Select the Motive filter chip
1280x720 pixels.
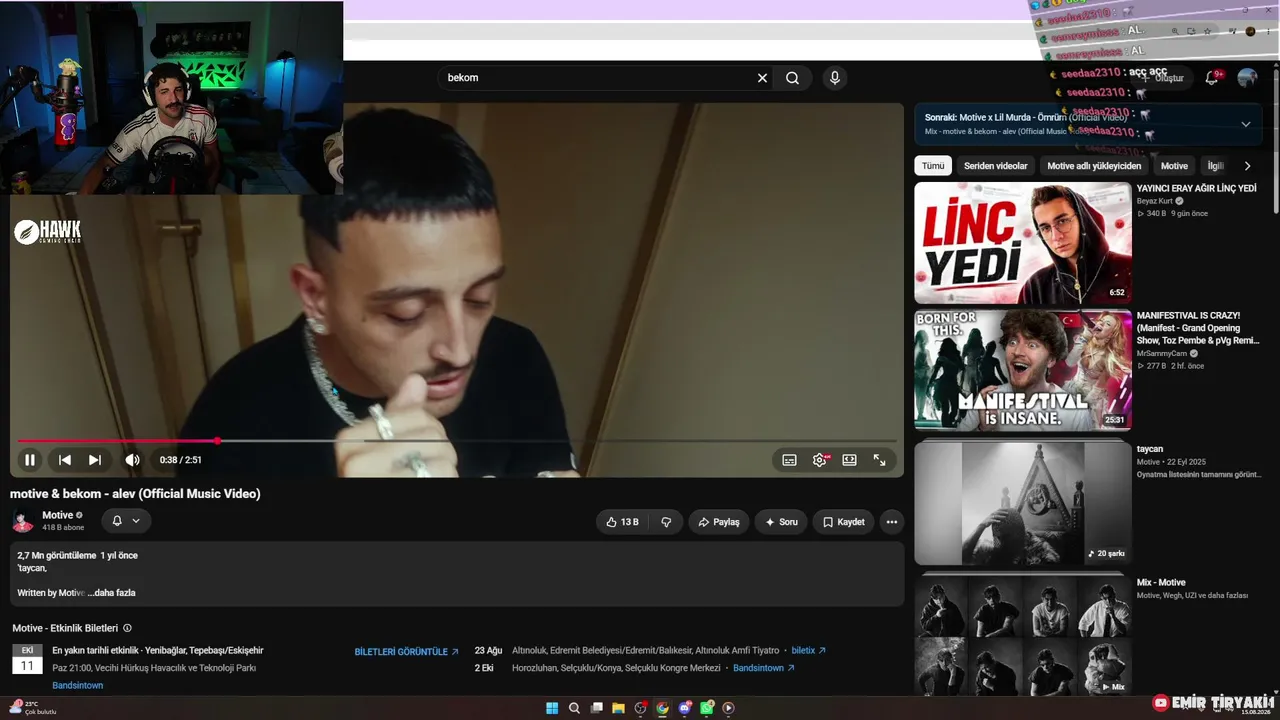[x=1174, y=166]
